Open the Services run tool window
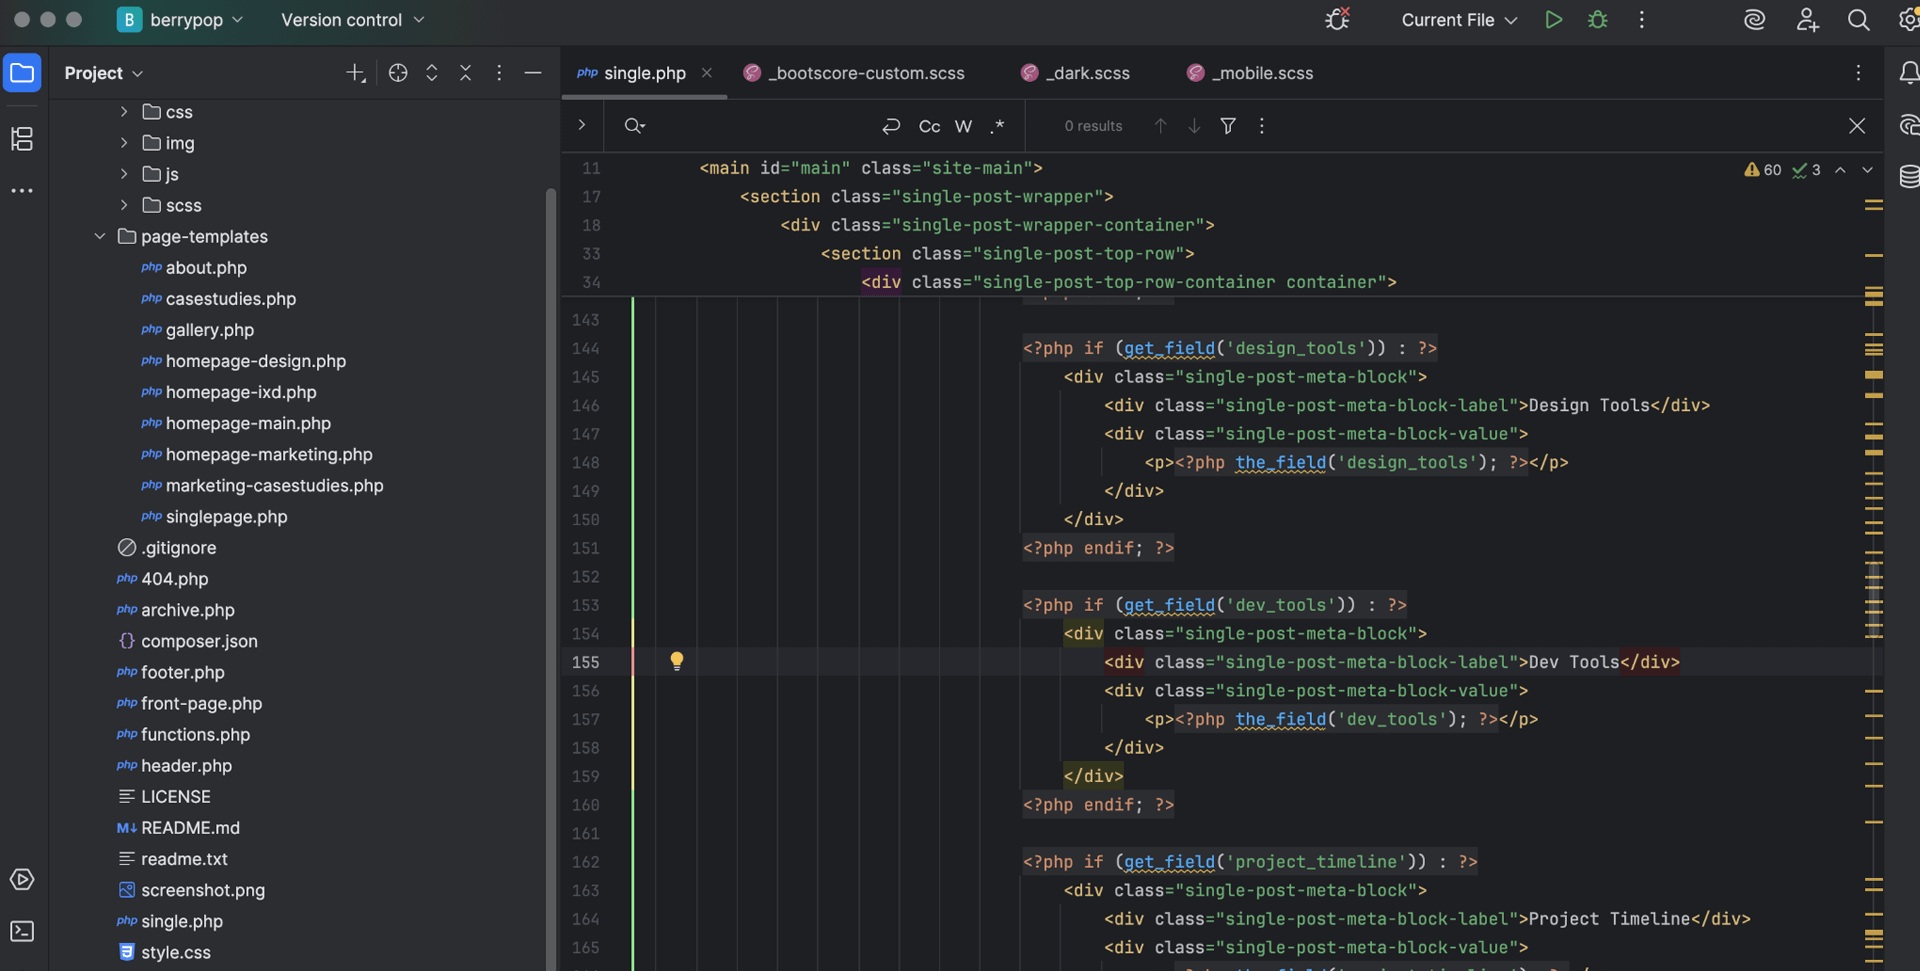The image size is (1920, 971). 22,880
